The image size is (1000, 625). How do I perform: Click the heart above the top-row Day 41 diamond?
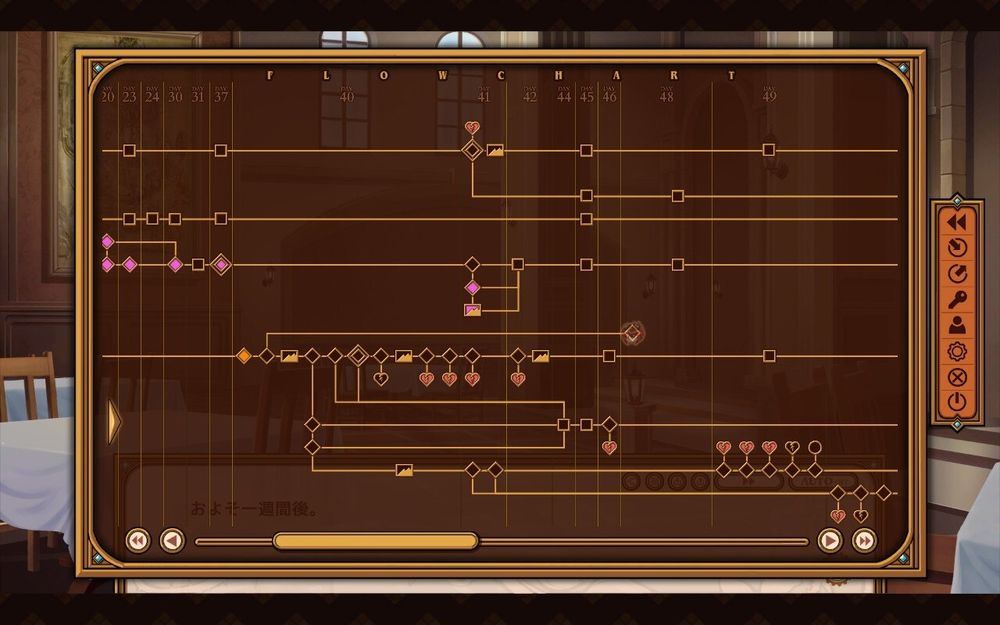(x=472, y=128)
